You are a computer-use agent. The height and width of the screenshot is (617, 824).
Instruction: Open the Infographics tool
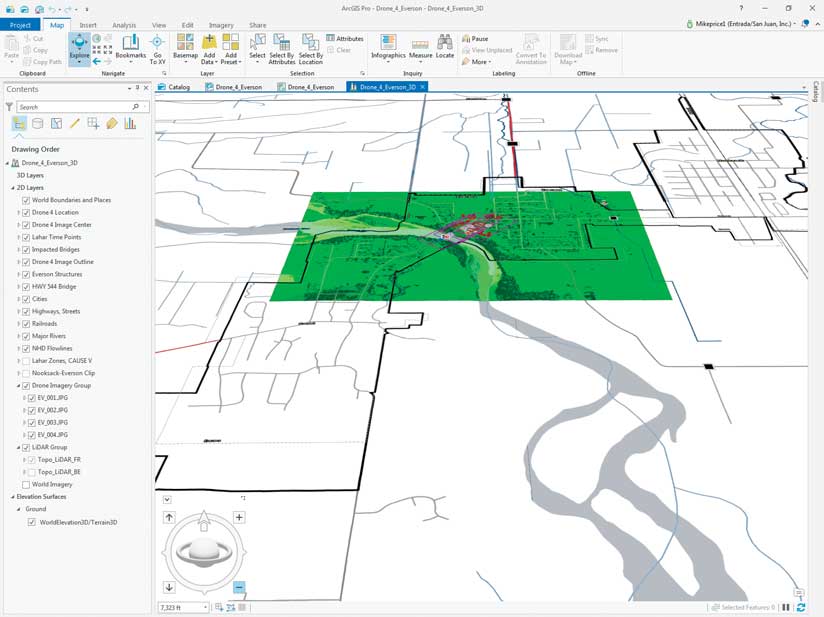tap(388, 48)
